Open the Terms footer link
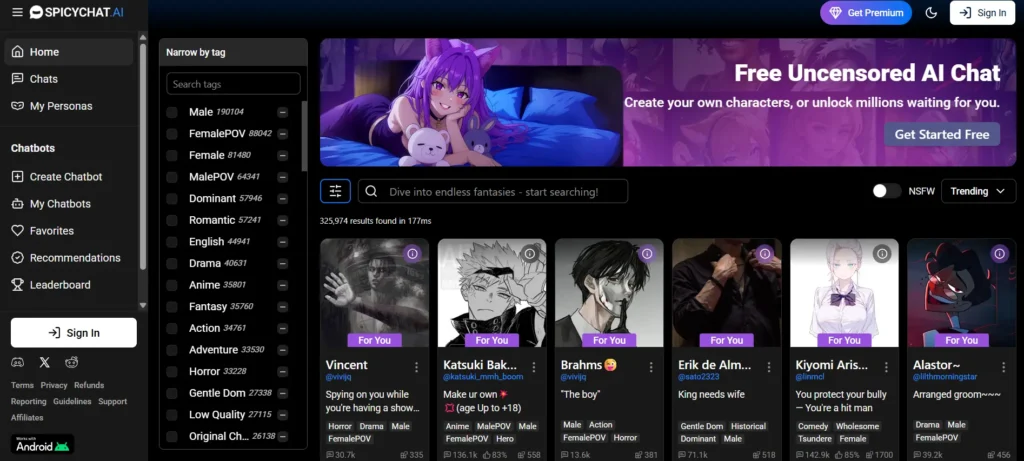This screenshot has width=1024, height=461. click(22, 385)
